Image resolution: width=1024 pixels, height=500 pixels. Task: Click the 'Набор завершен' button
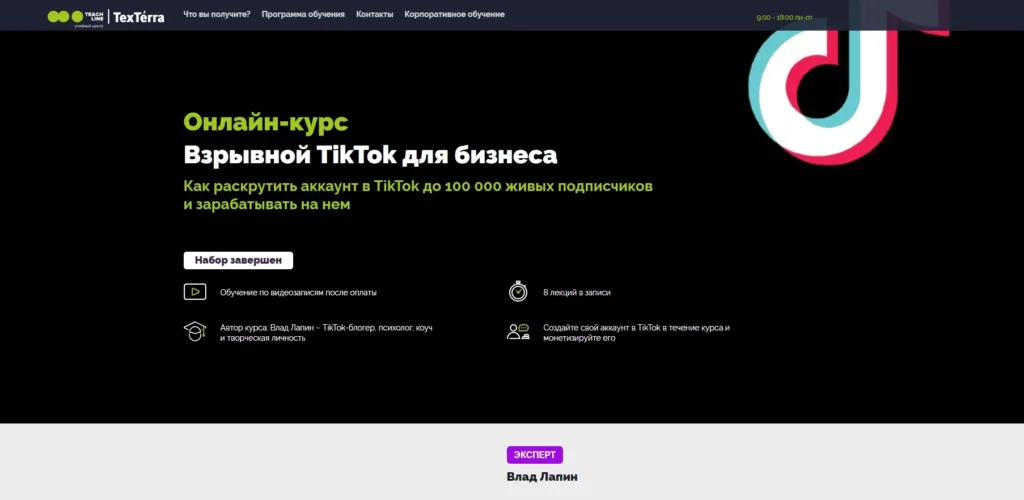click(238, 260)
